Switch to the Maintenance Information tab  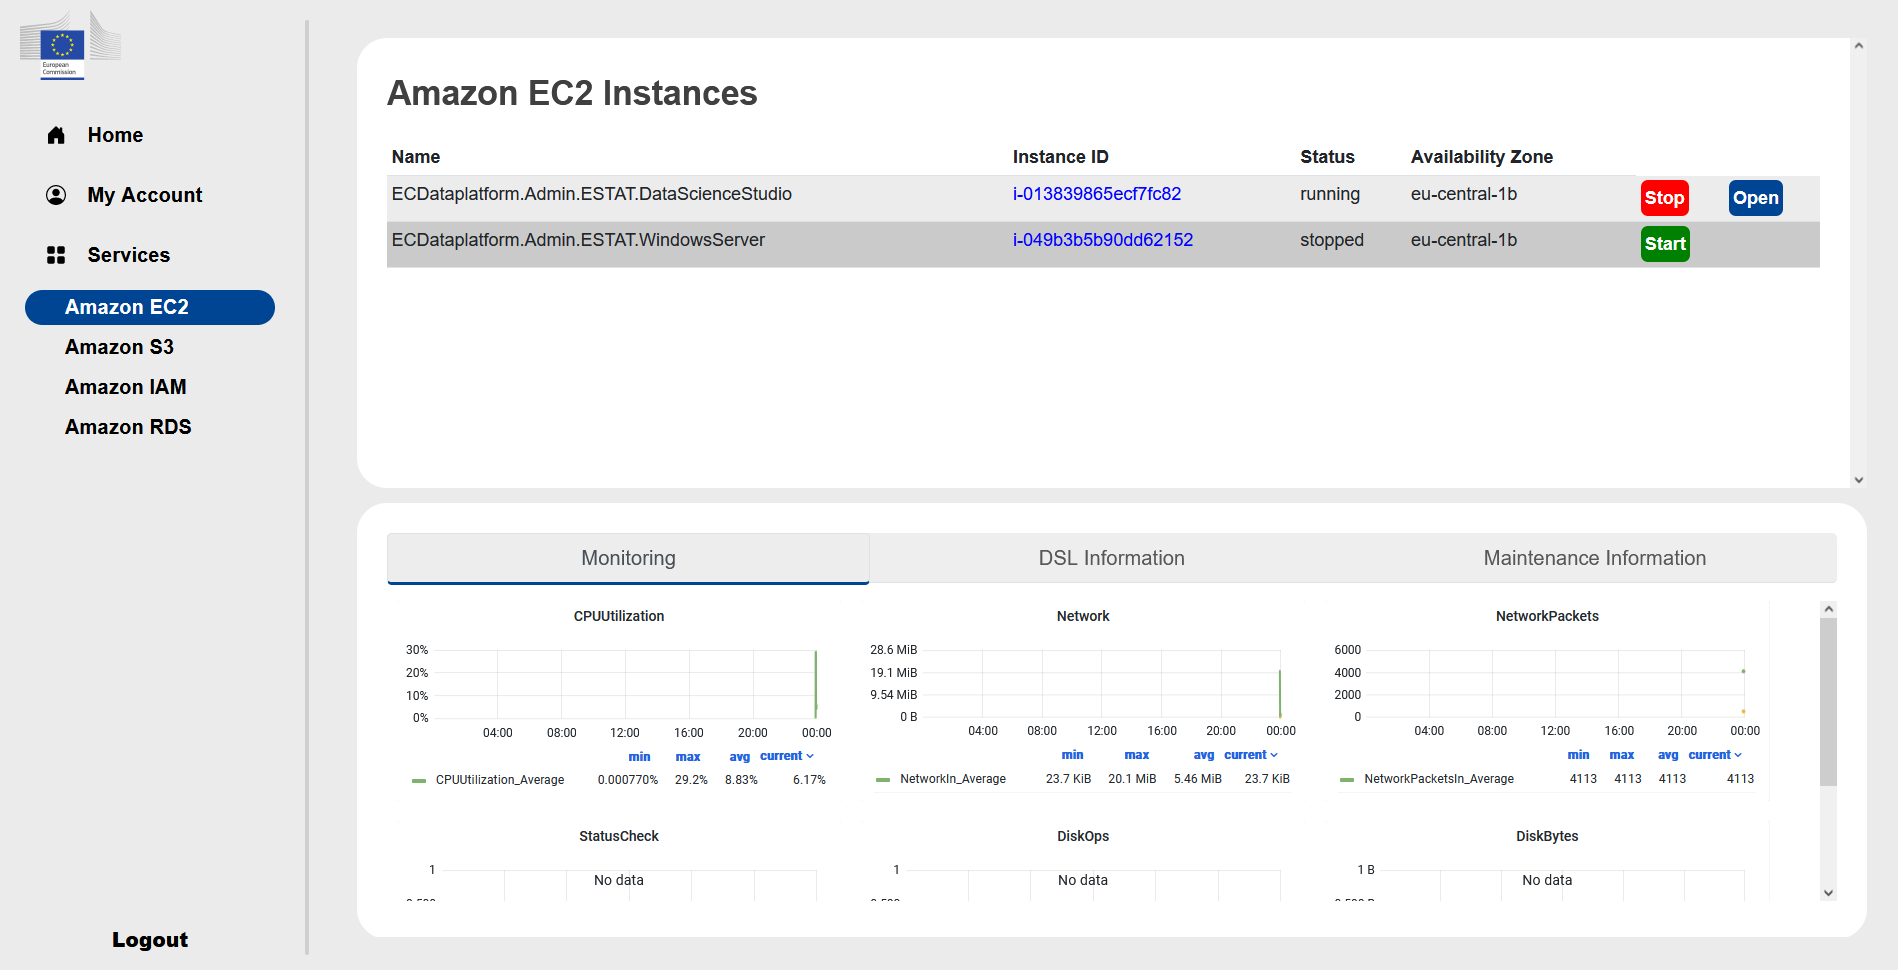[x=1594, y=558]
